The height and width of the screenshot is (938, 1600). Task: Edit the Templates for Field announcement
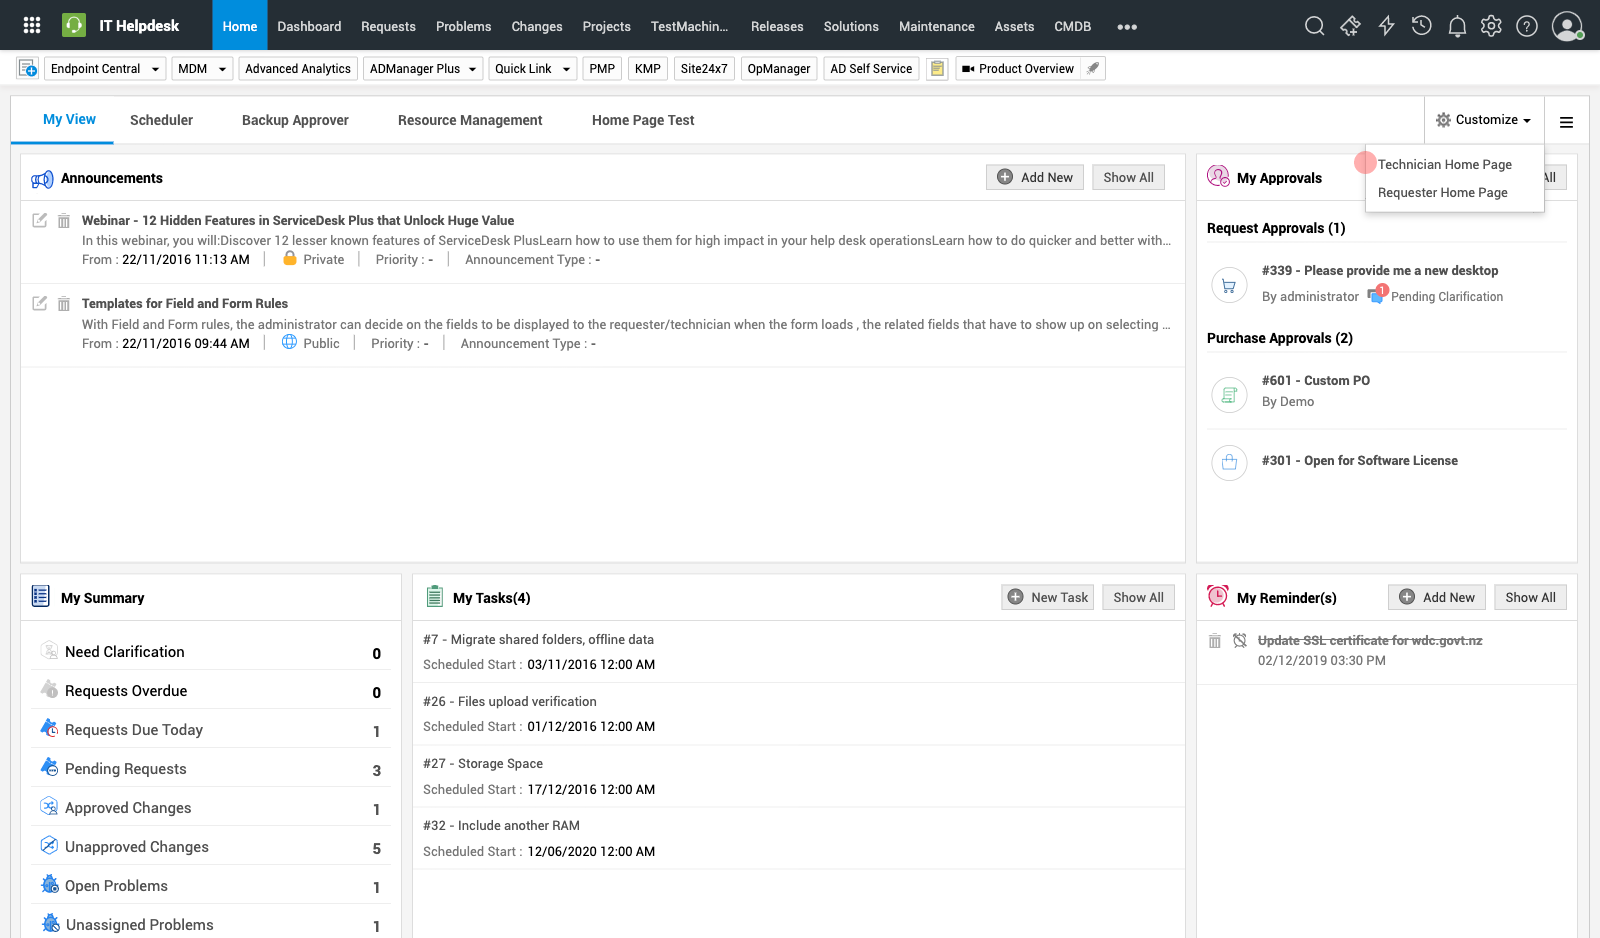40,304
